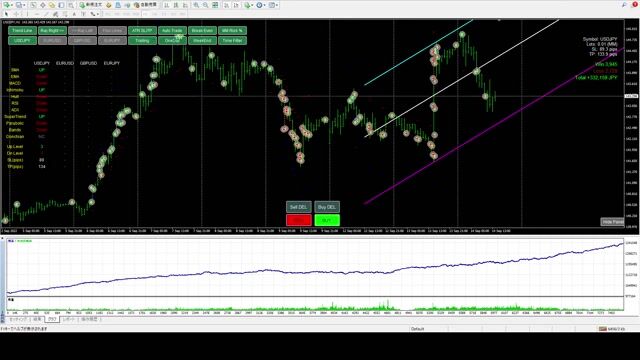Switch chart to candlestick mode
Image resolution: width=640 pixels, height=360 pixels.
coord(176,5)
